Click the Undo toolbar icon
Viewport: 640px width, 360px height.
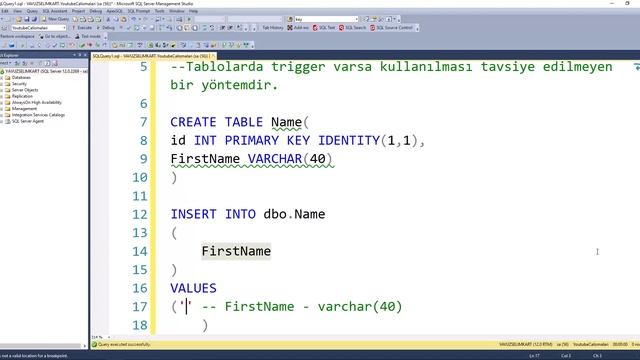click(134, 19)
